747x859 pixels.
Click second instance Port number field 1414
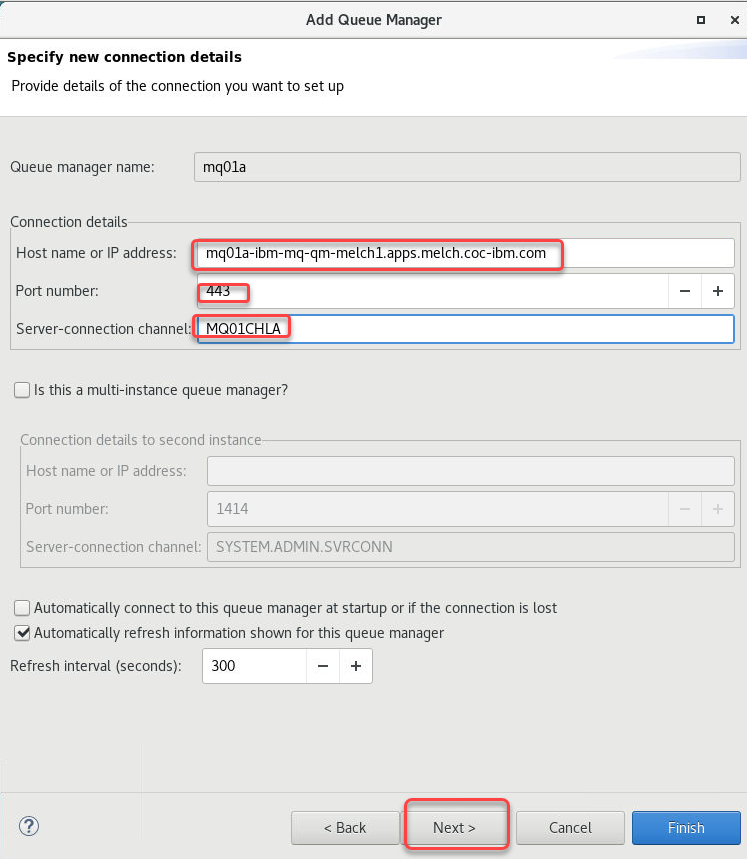[437, 509]
